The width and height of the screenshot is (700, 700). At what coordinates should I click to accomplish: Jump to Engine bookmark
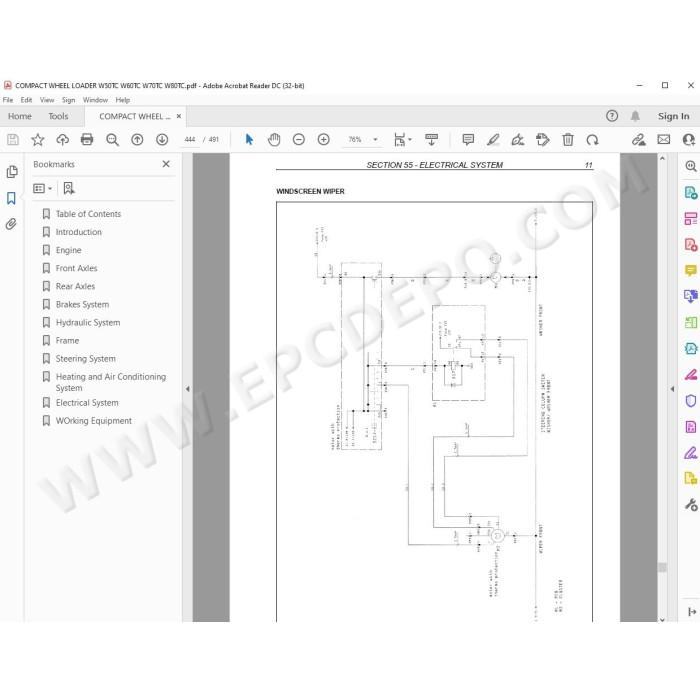68,250
